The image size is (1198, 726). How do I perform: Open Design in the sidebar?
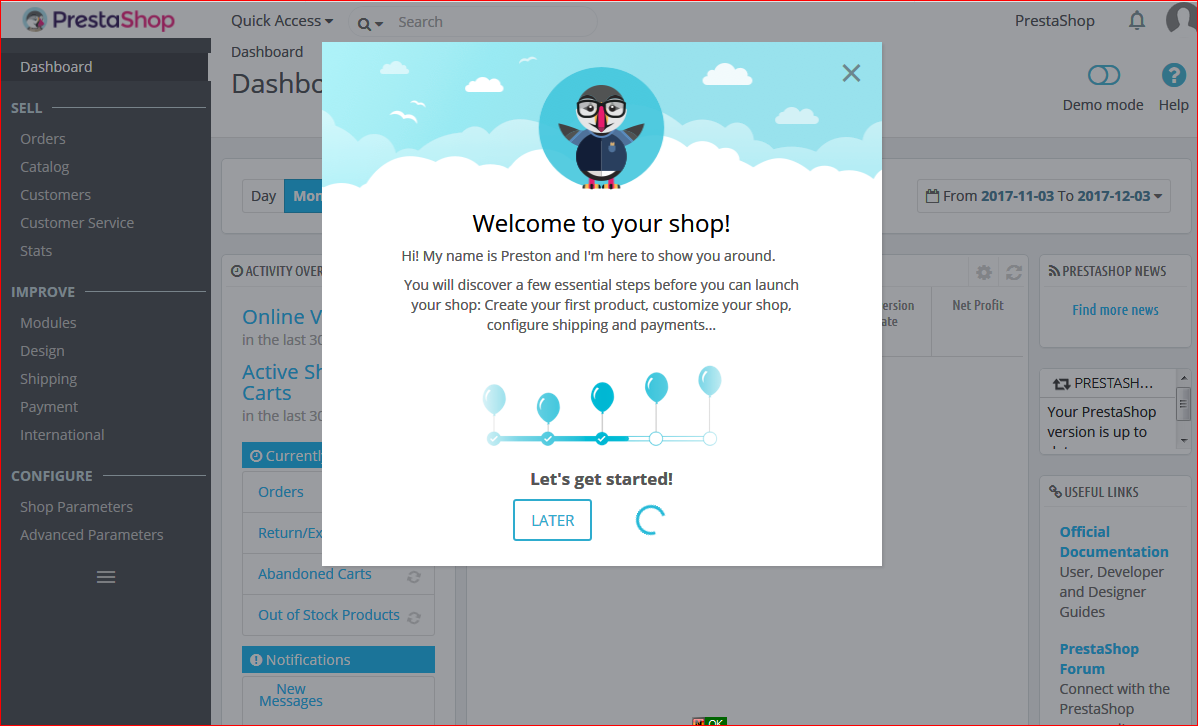click(42, 351)
